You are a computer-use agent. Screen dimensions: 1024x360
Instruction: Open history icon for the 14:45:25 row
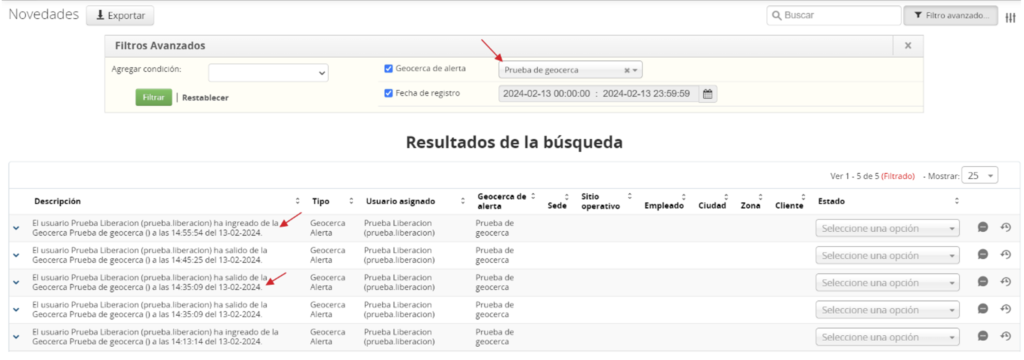click(1006, 255)
